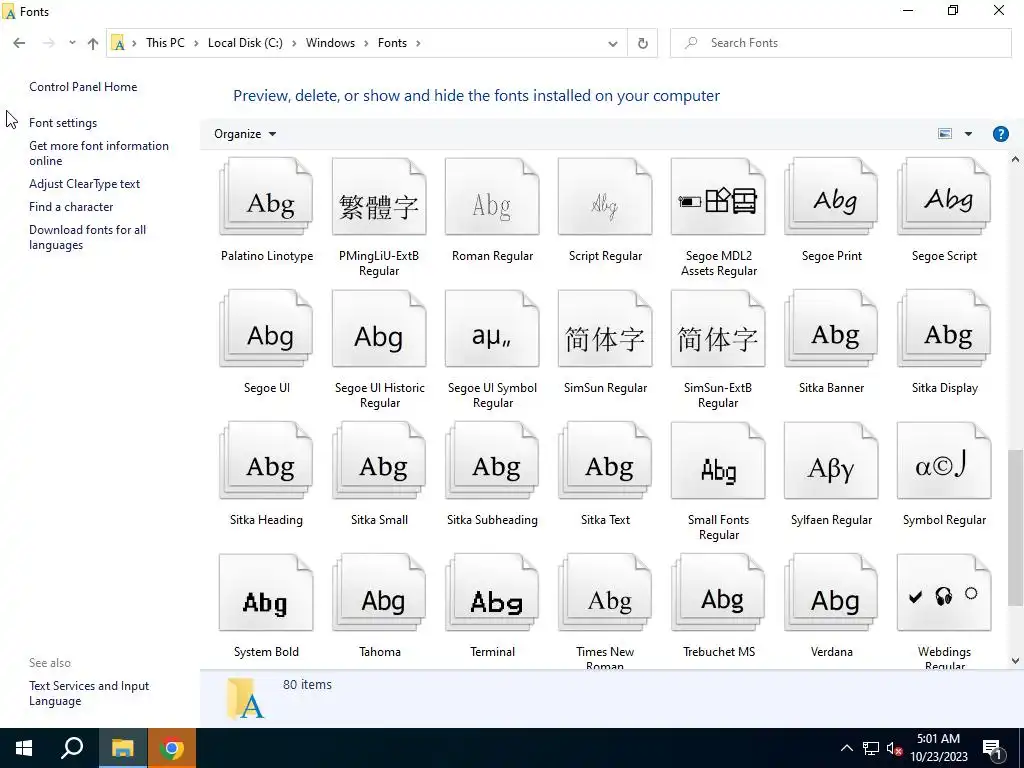1024x768 pixels.
Task: Click the Windows breadcrumb segment
Action: [330, 43]
